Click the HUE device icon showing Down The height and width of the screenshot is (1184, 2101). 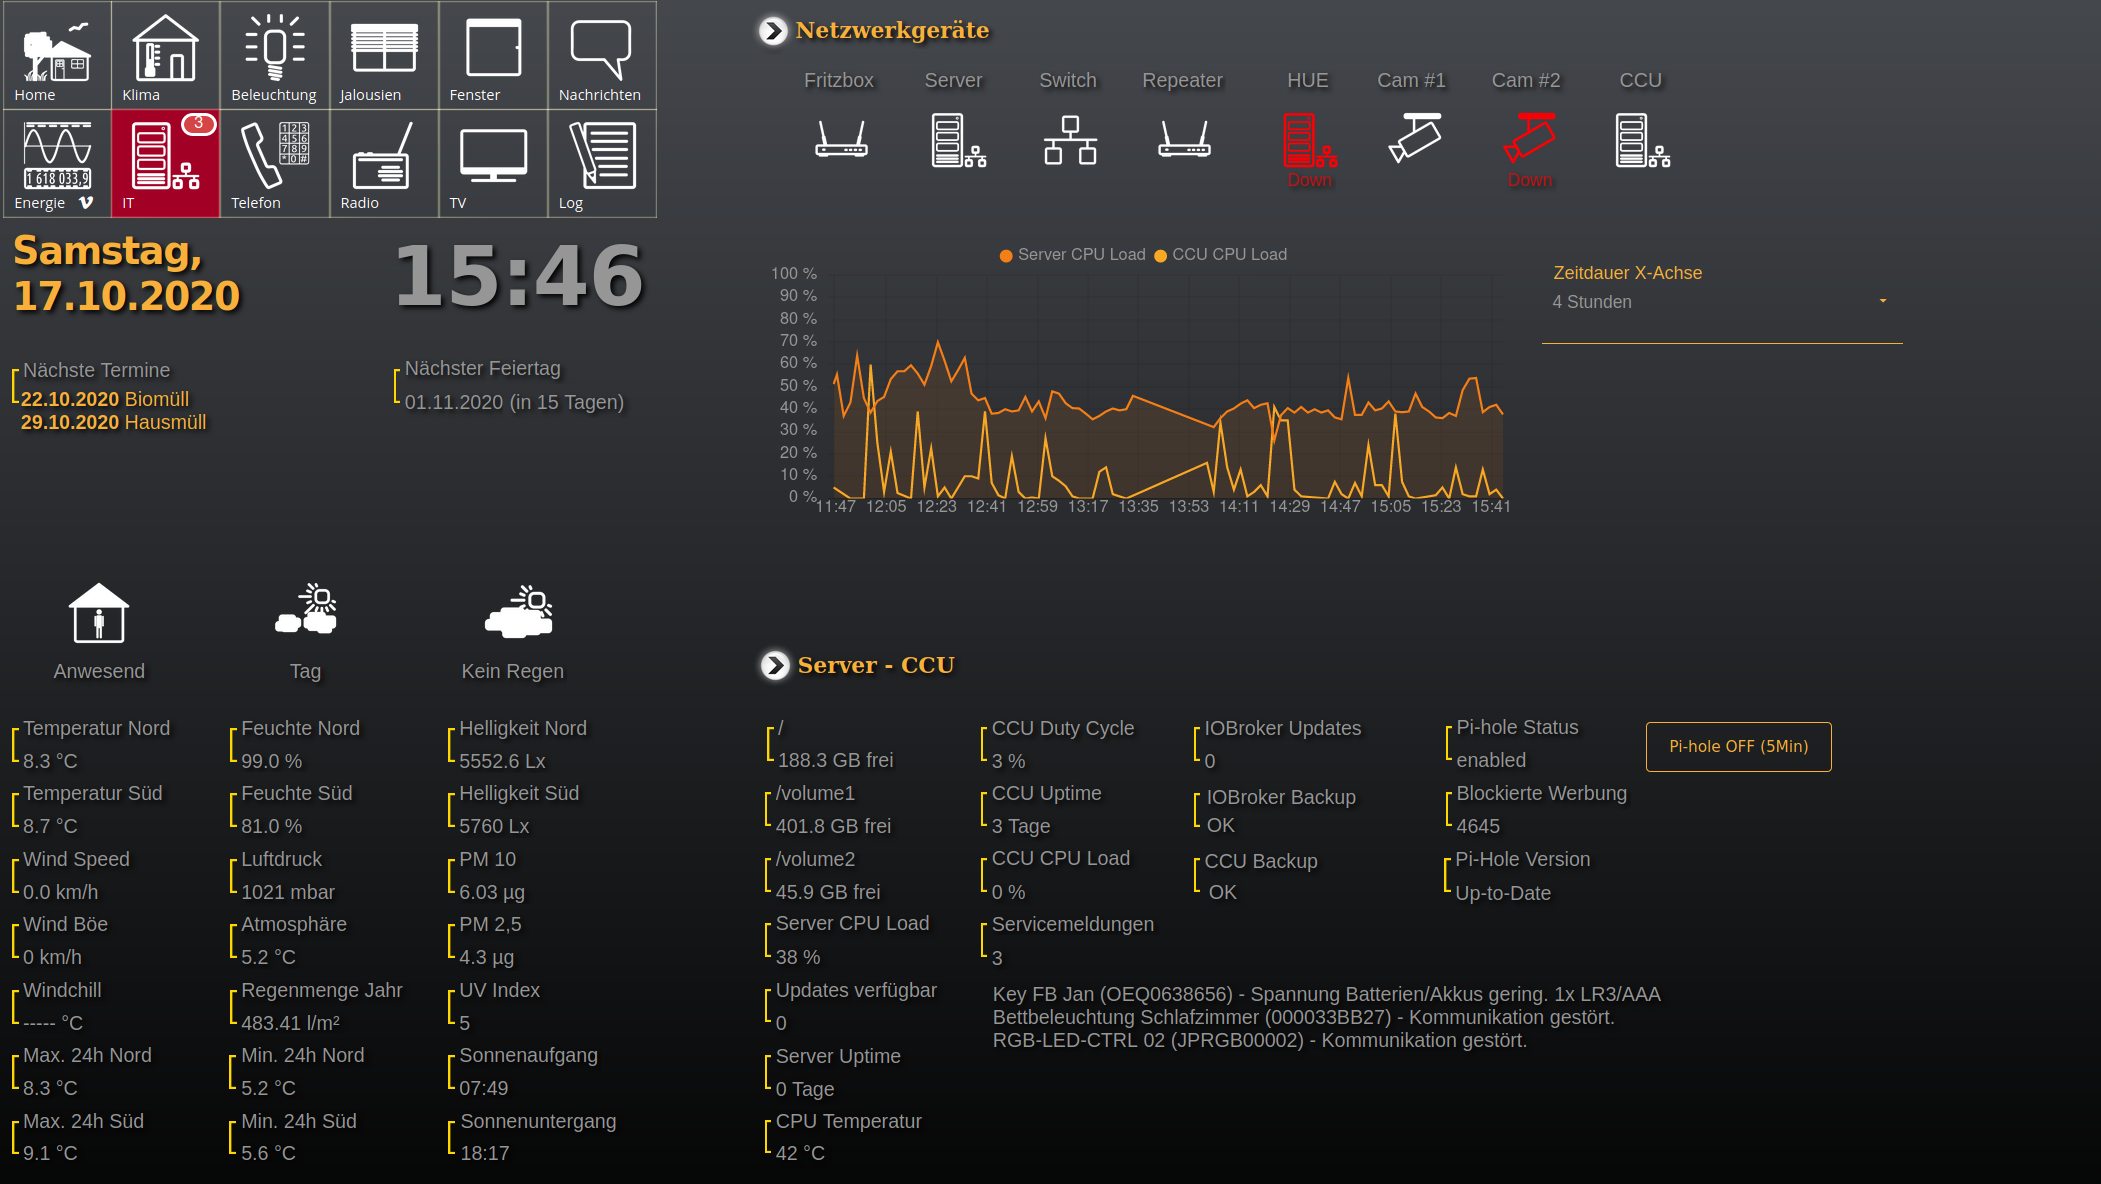(1309, 142)
